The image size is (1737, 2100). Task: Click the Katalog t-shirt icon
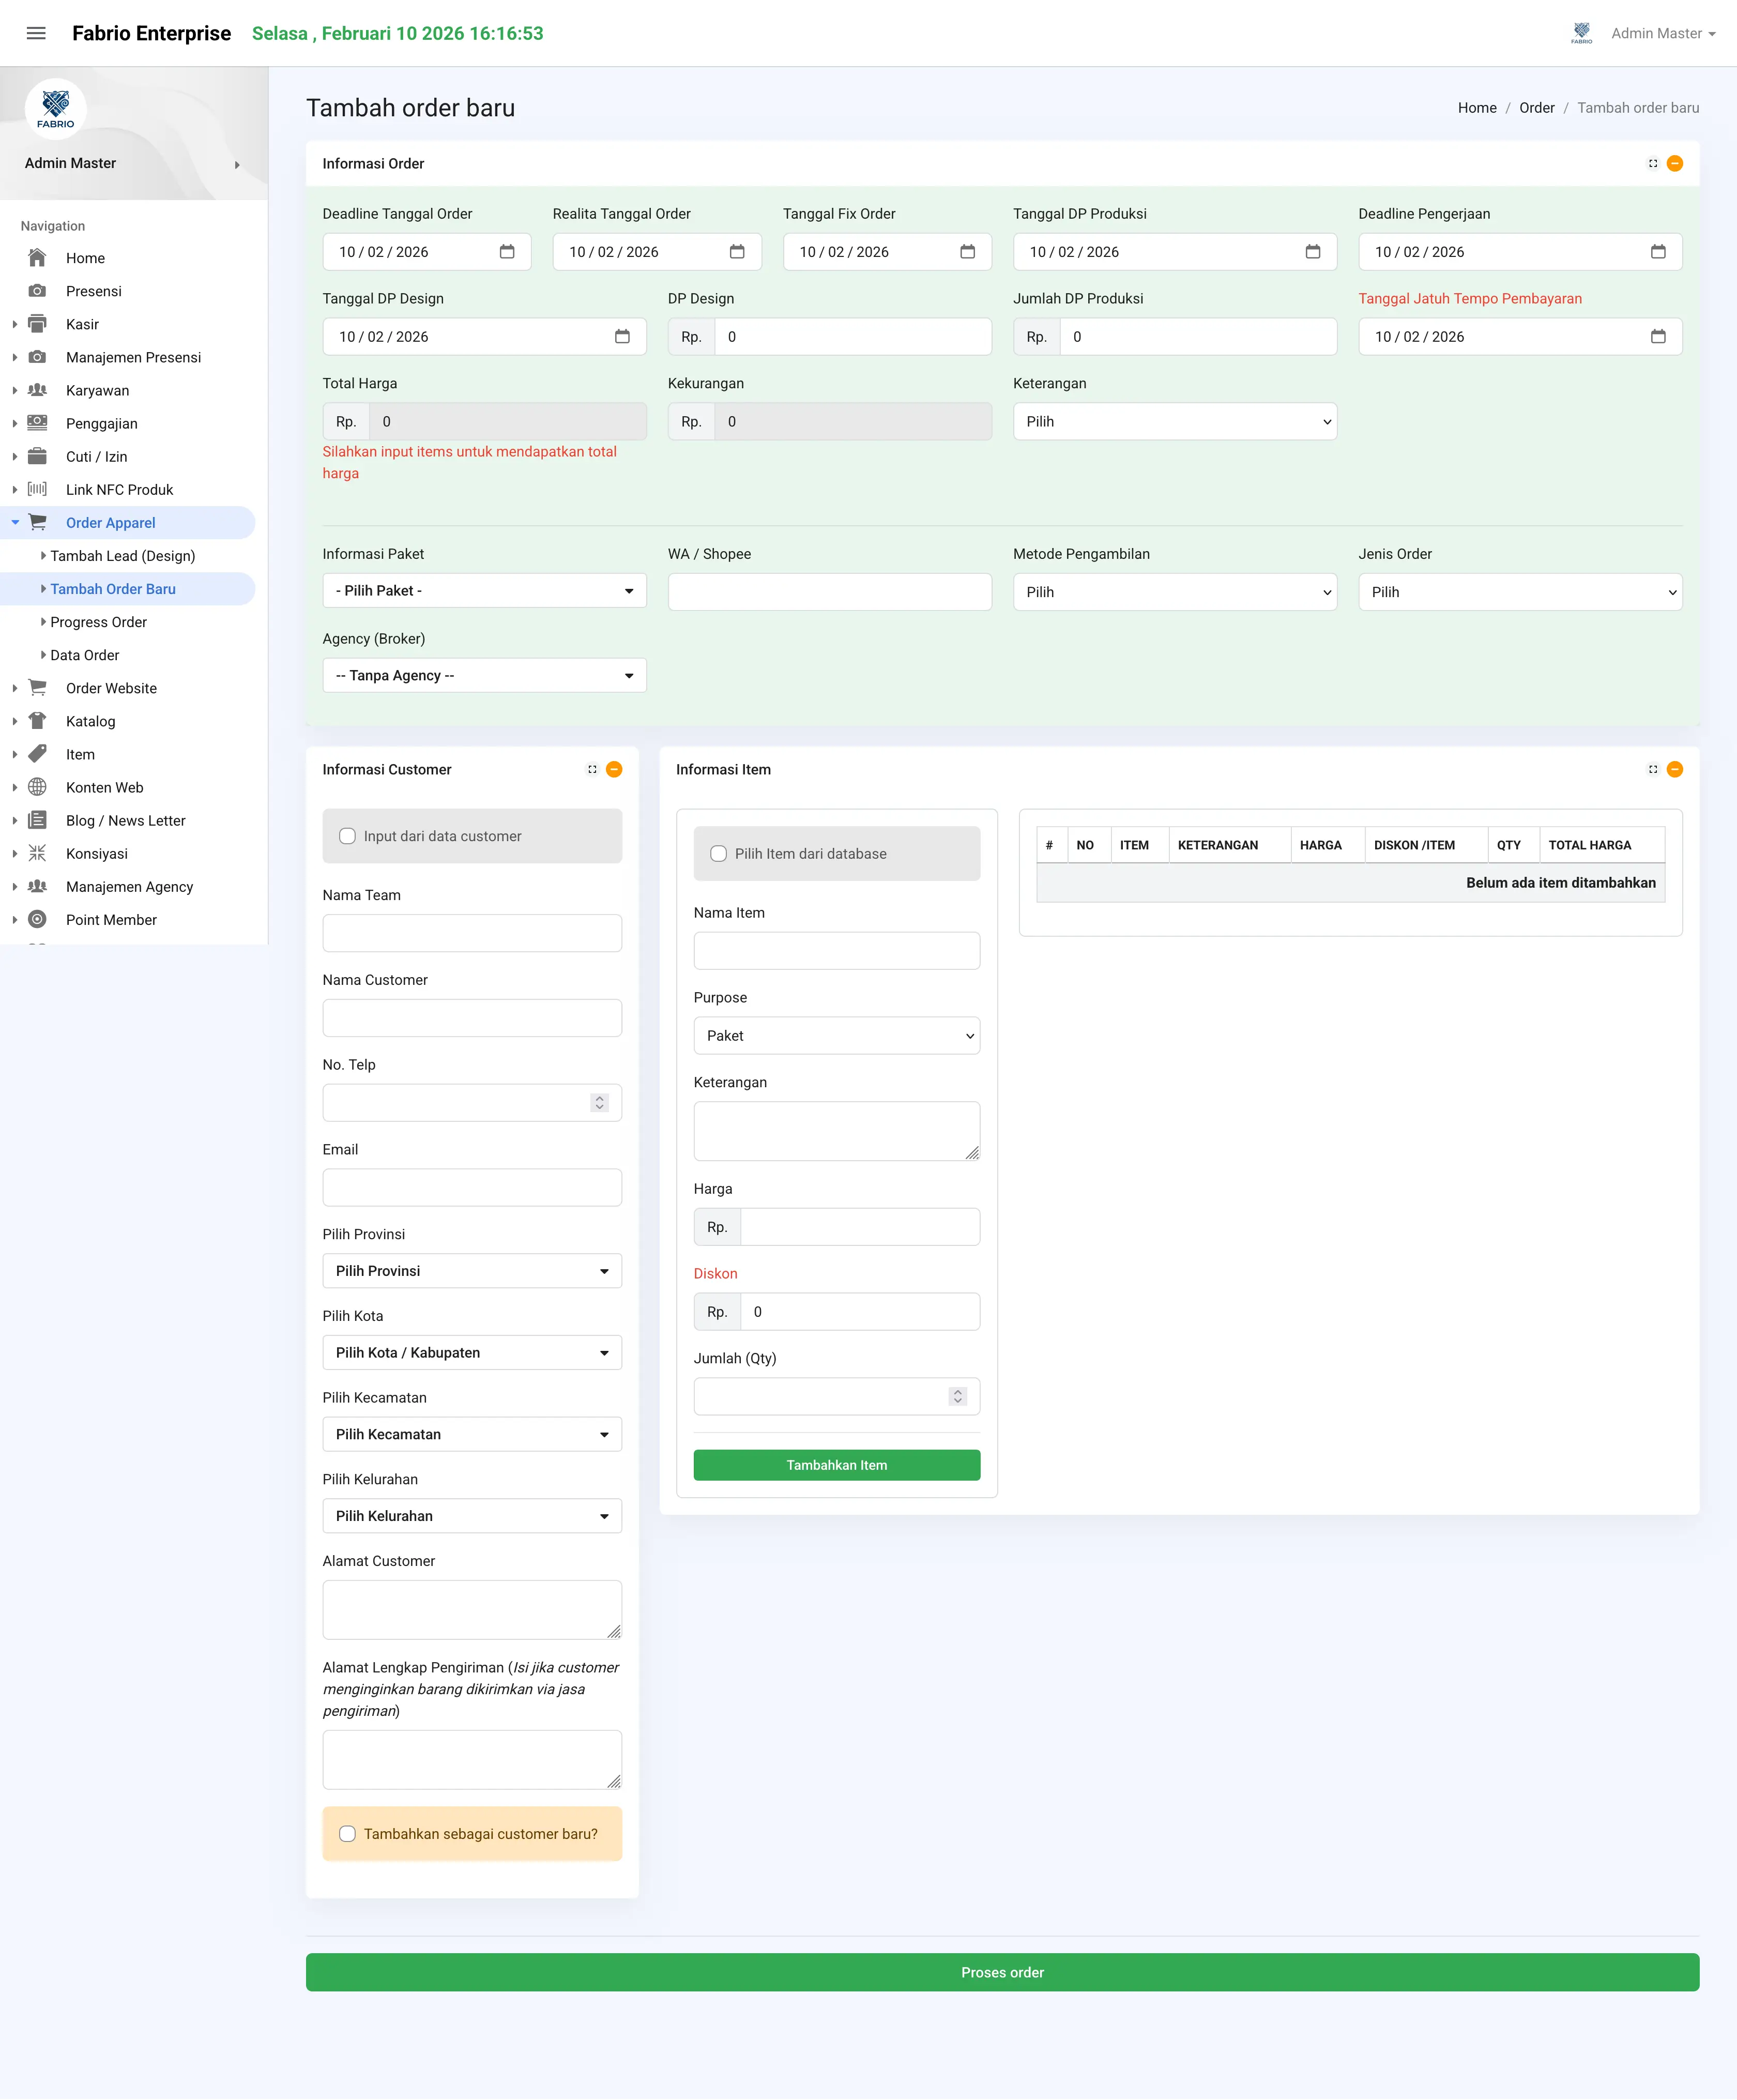[37, 721]
